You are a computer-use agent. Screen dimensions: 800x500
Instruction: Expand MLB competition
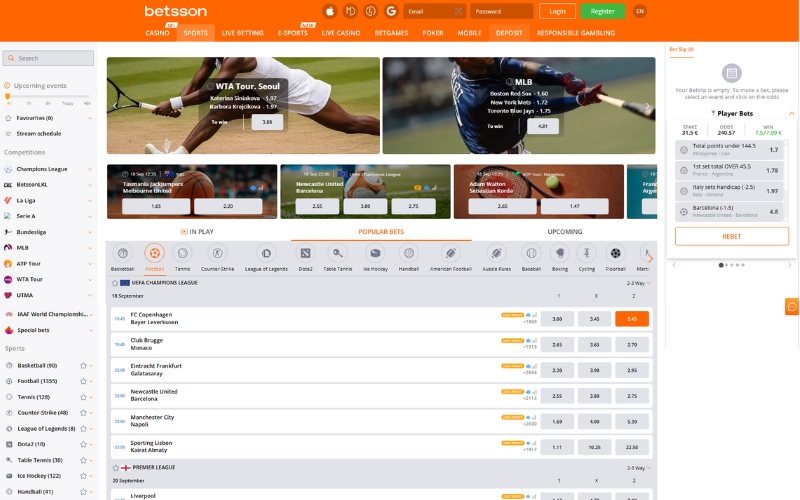[90, 248]
